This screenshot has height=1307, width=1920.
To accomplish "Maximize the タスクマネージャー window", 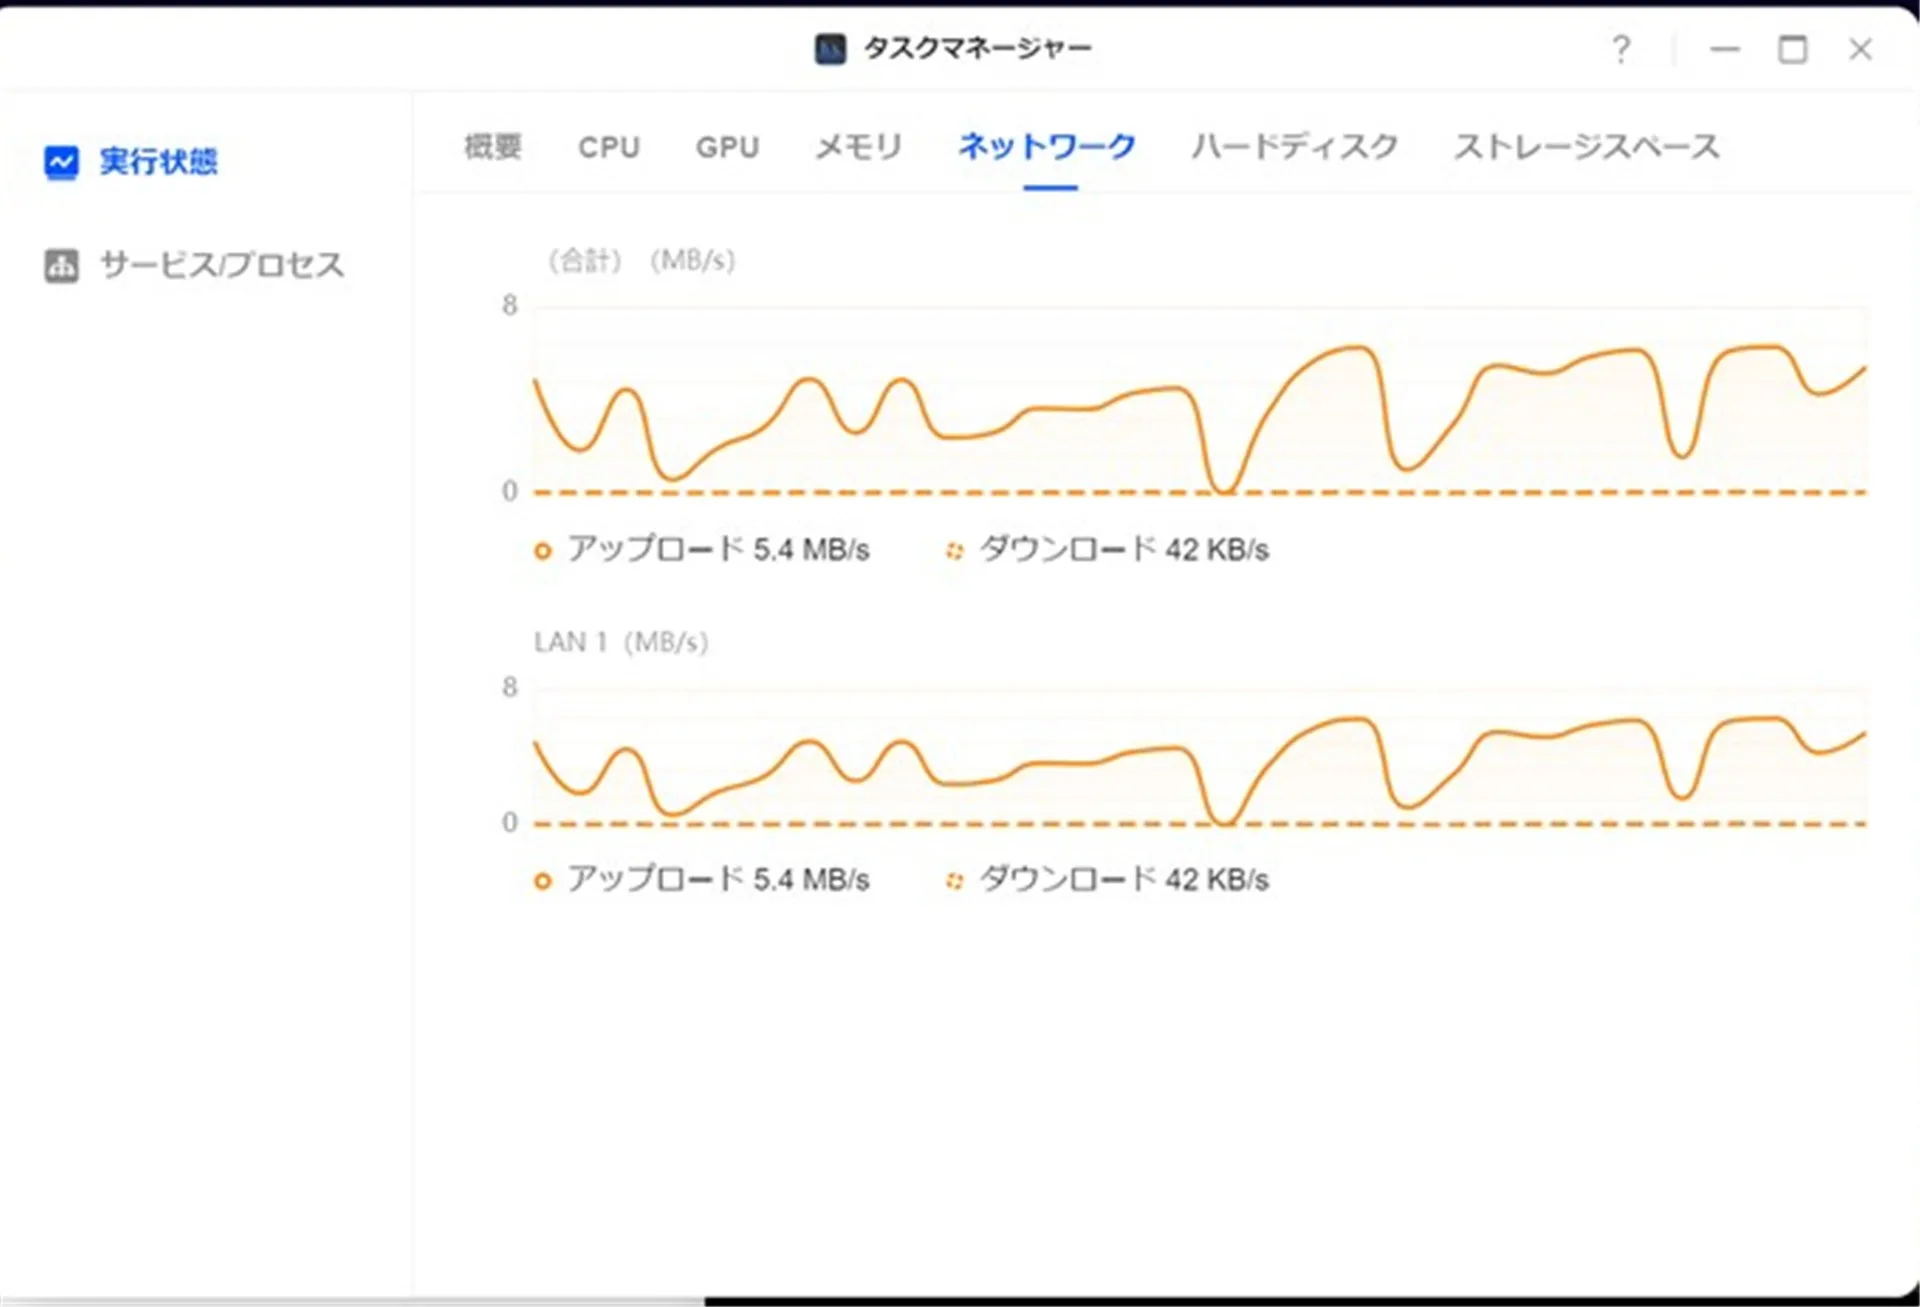I will (1792, 49).
